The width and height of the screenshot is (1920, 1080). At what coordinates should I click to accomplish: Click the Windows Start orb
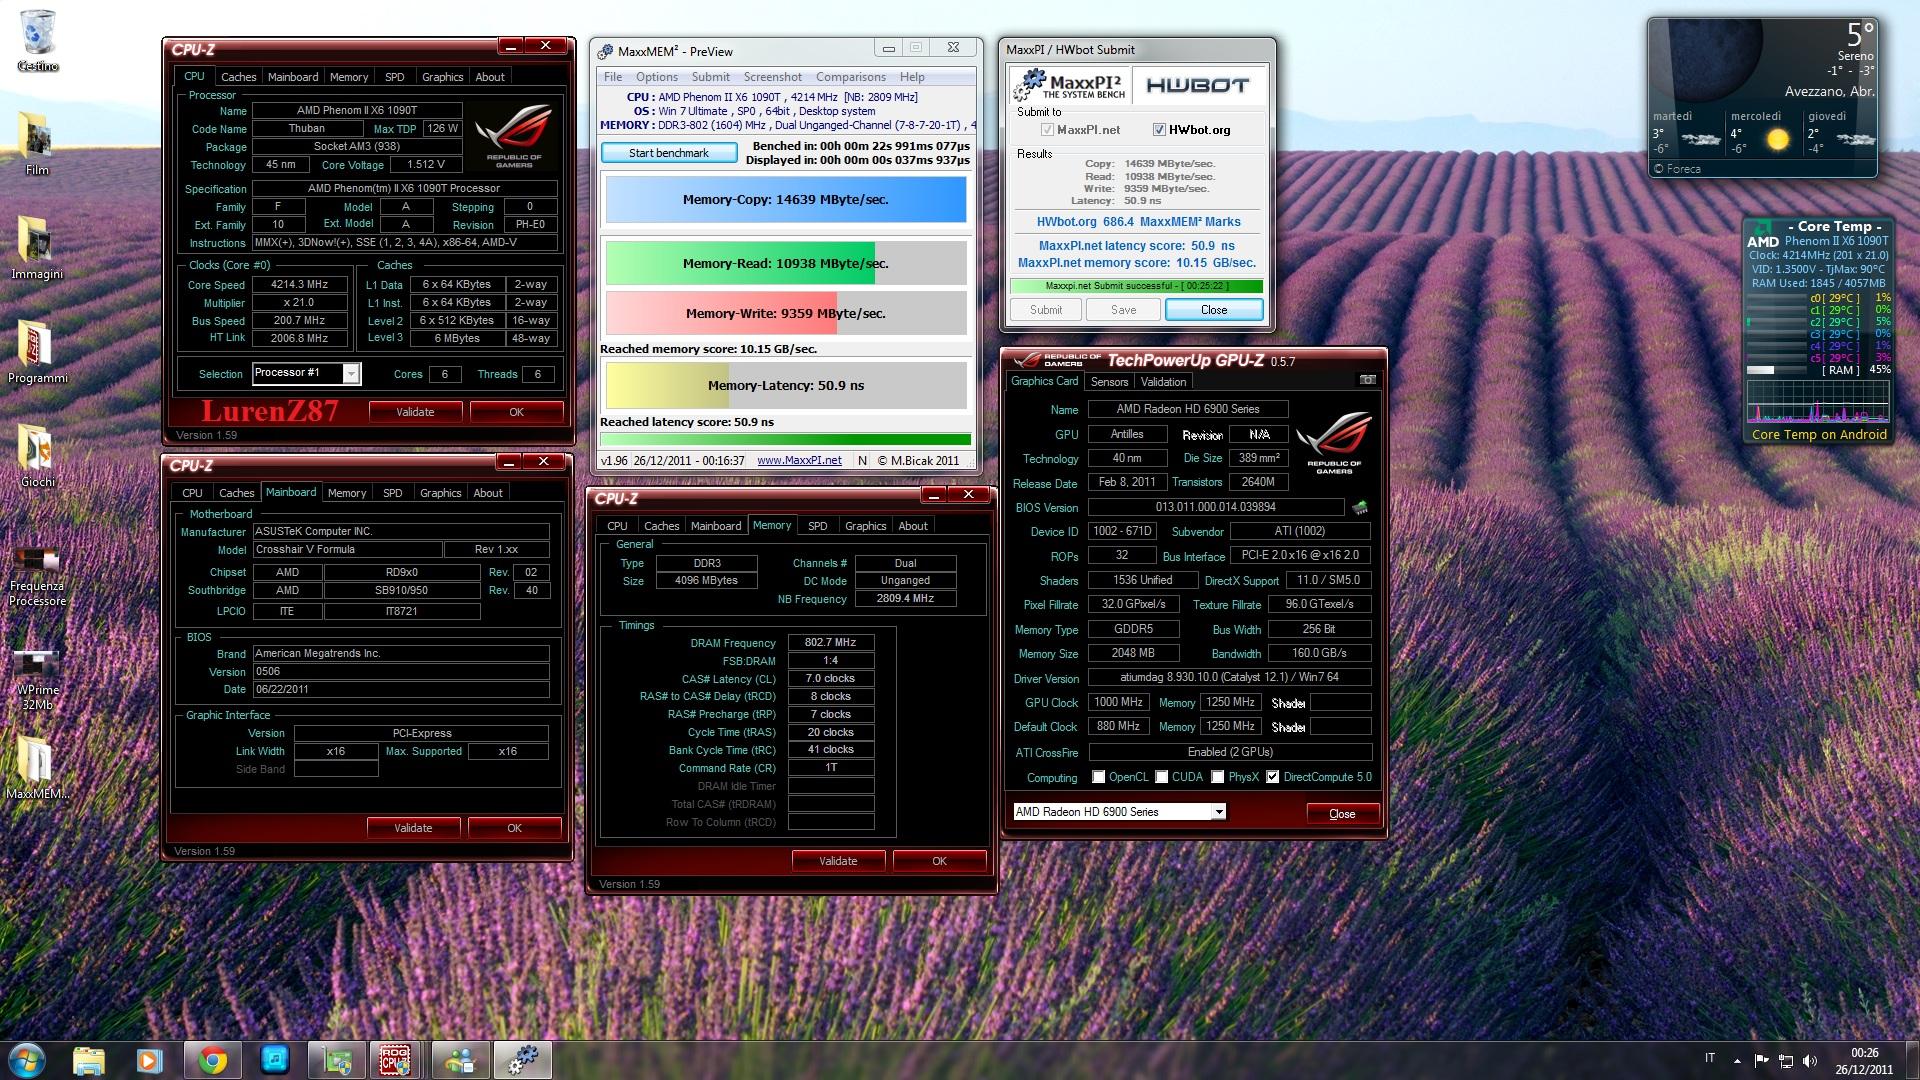(x=28, y=1059)
